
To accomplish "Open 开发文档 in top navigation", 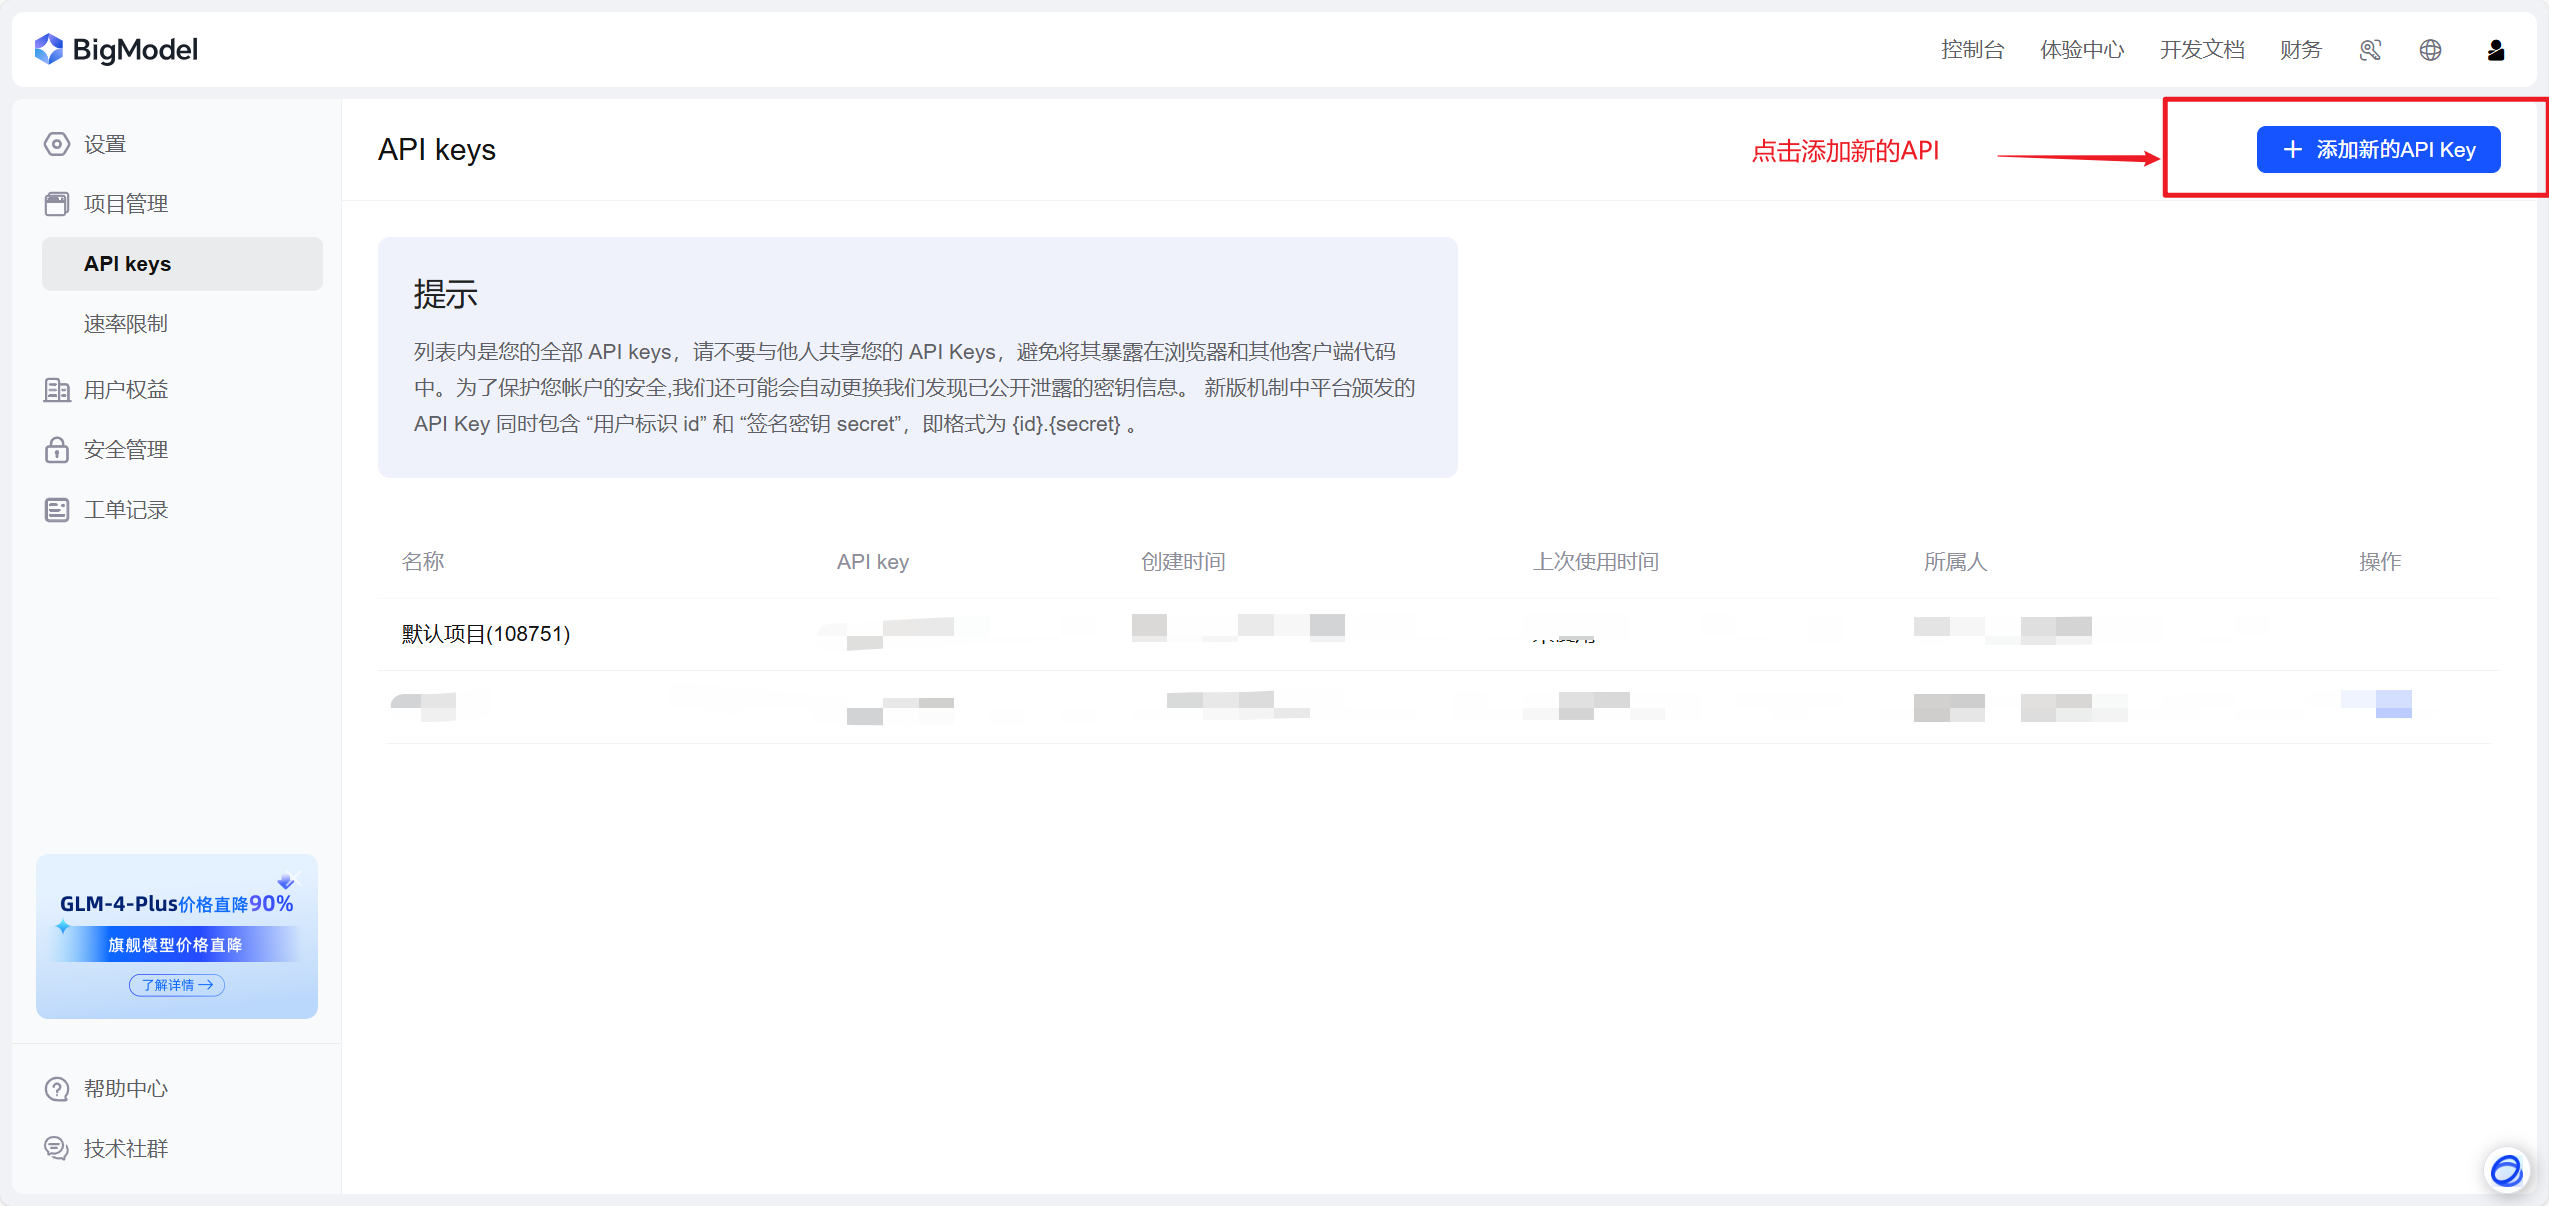I will [2202, 50].
